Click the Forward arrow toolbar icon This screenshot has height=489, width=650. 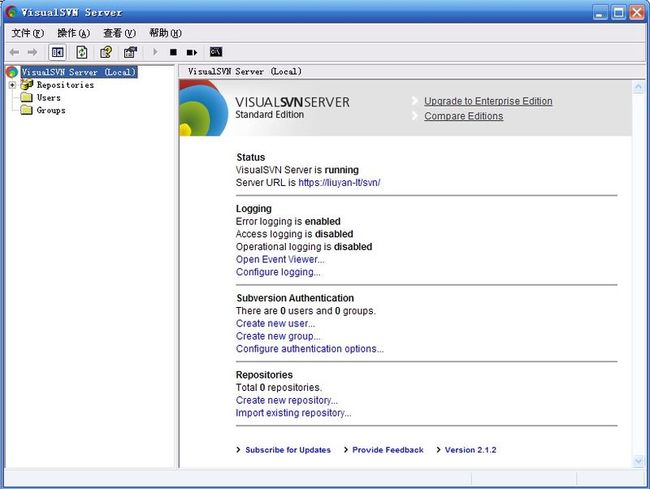pyautogui.click(x=32, y=52)
